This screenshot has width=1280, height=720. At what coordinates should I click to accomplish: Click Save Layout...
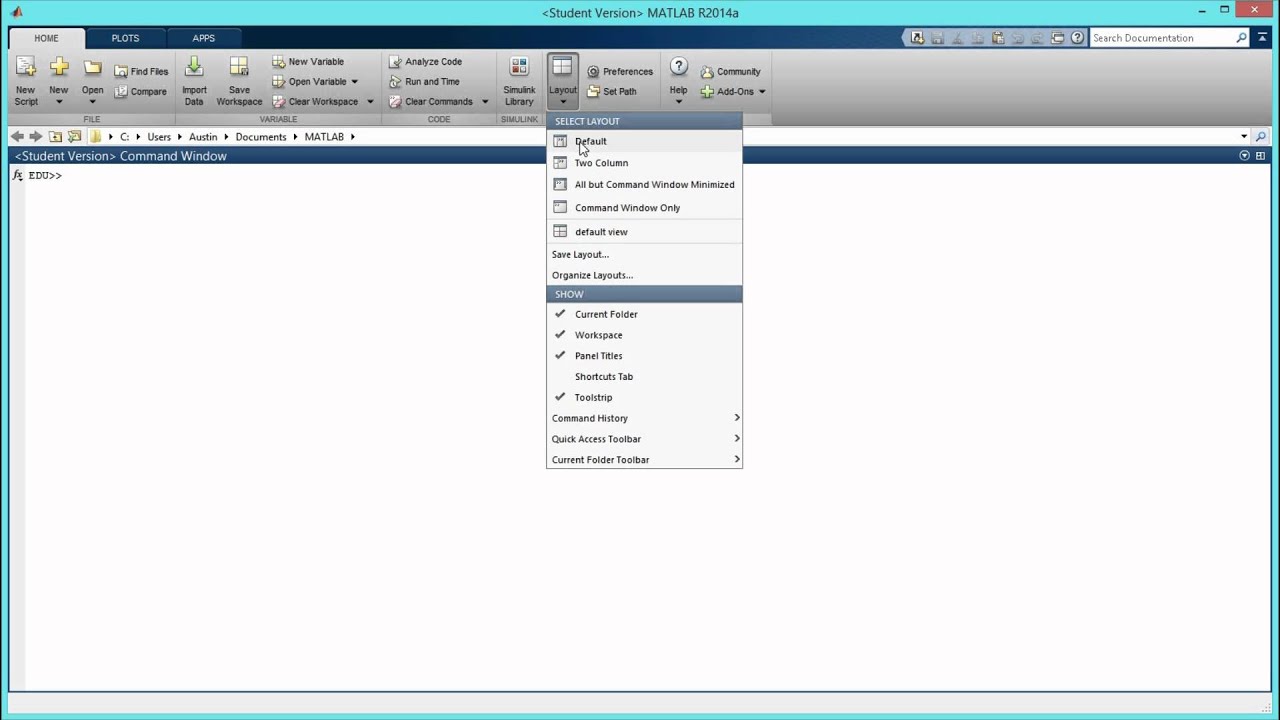tap(644, 254)
